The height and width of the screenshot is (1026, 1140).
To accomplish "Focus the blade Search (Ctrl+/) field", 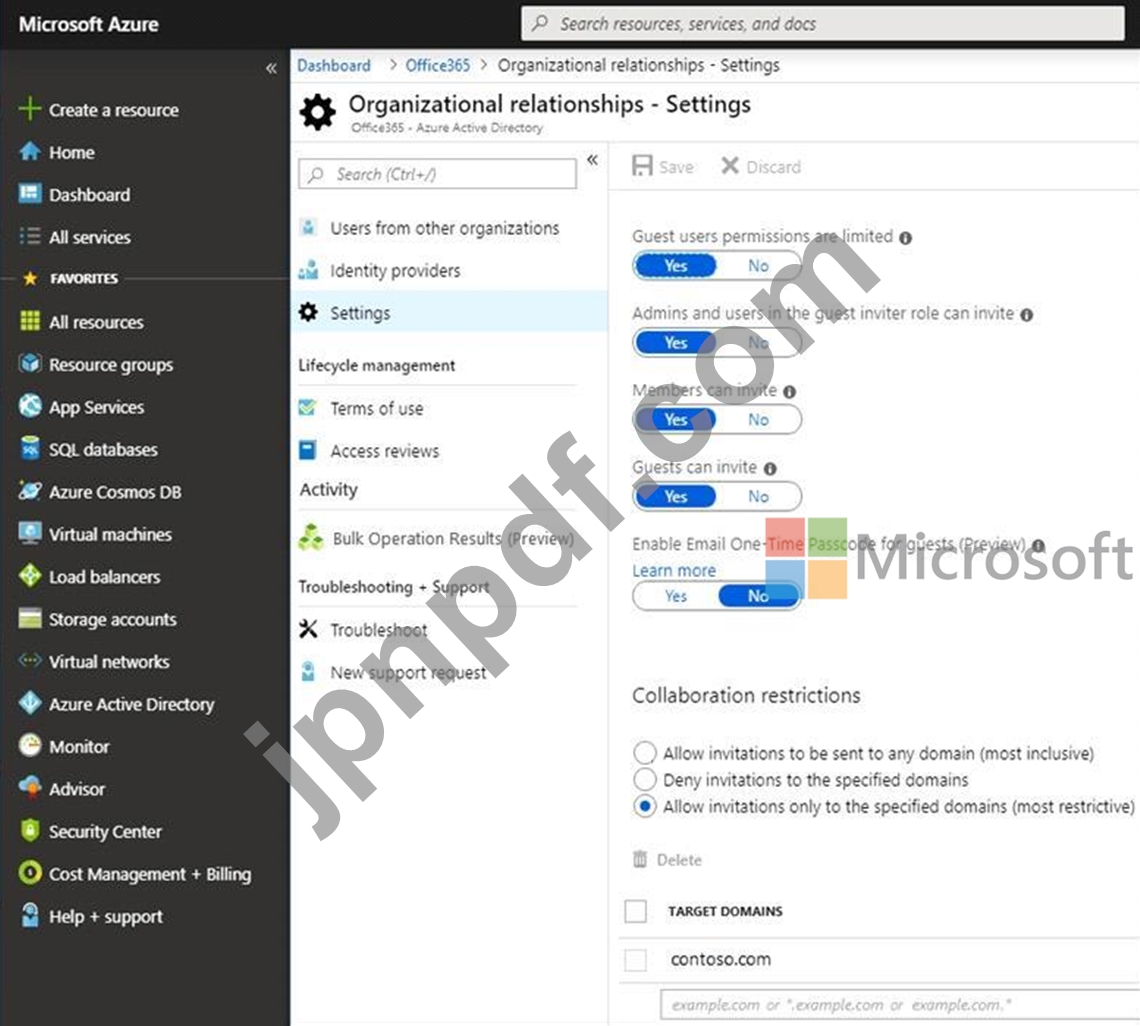I will click(x=437, y=175).
